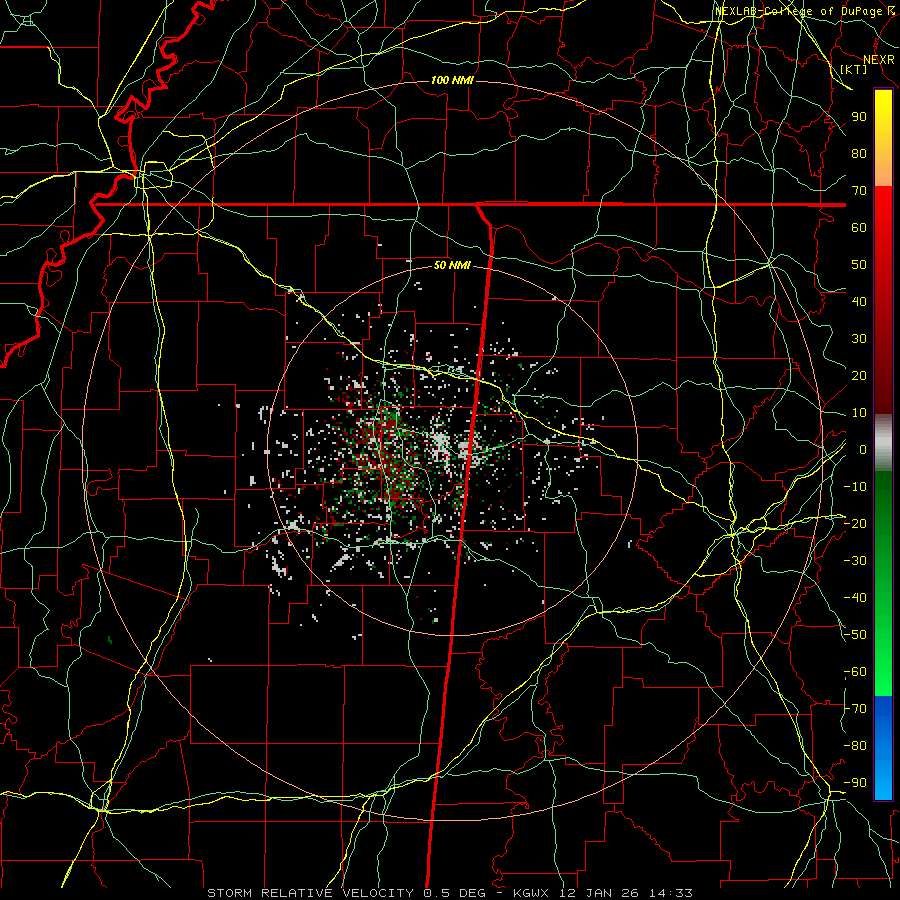Select the 50 value on the velocity scale

pyautogui.click(x=859, y=265)
